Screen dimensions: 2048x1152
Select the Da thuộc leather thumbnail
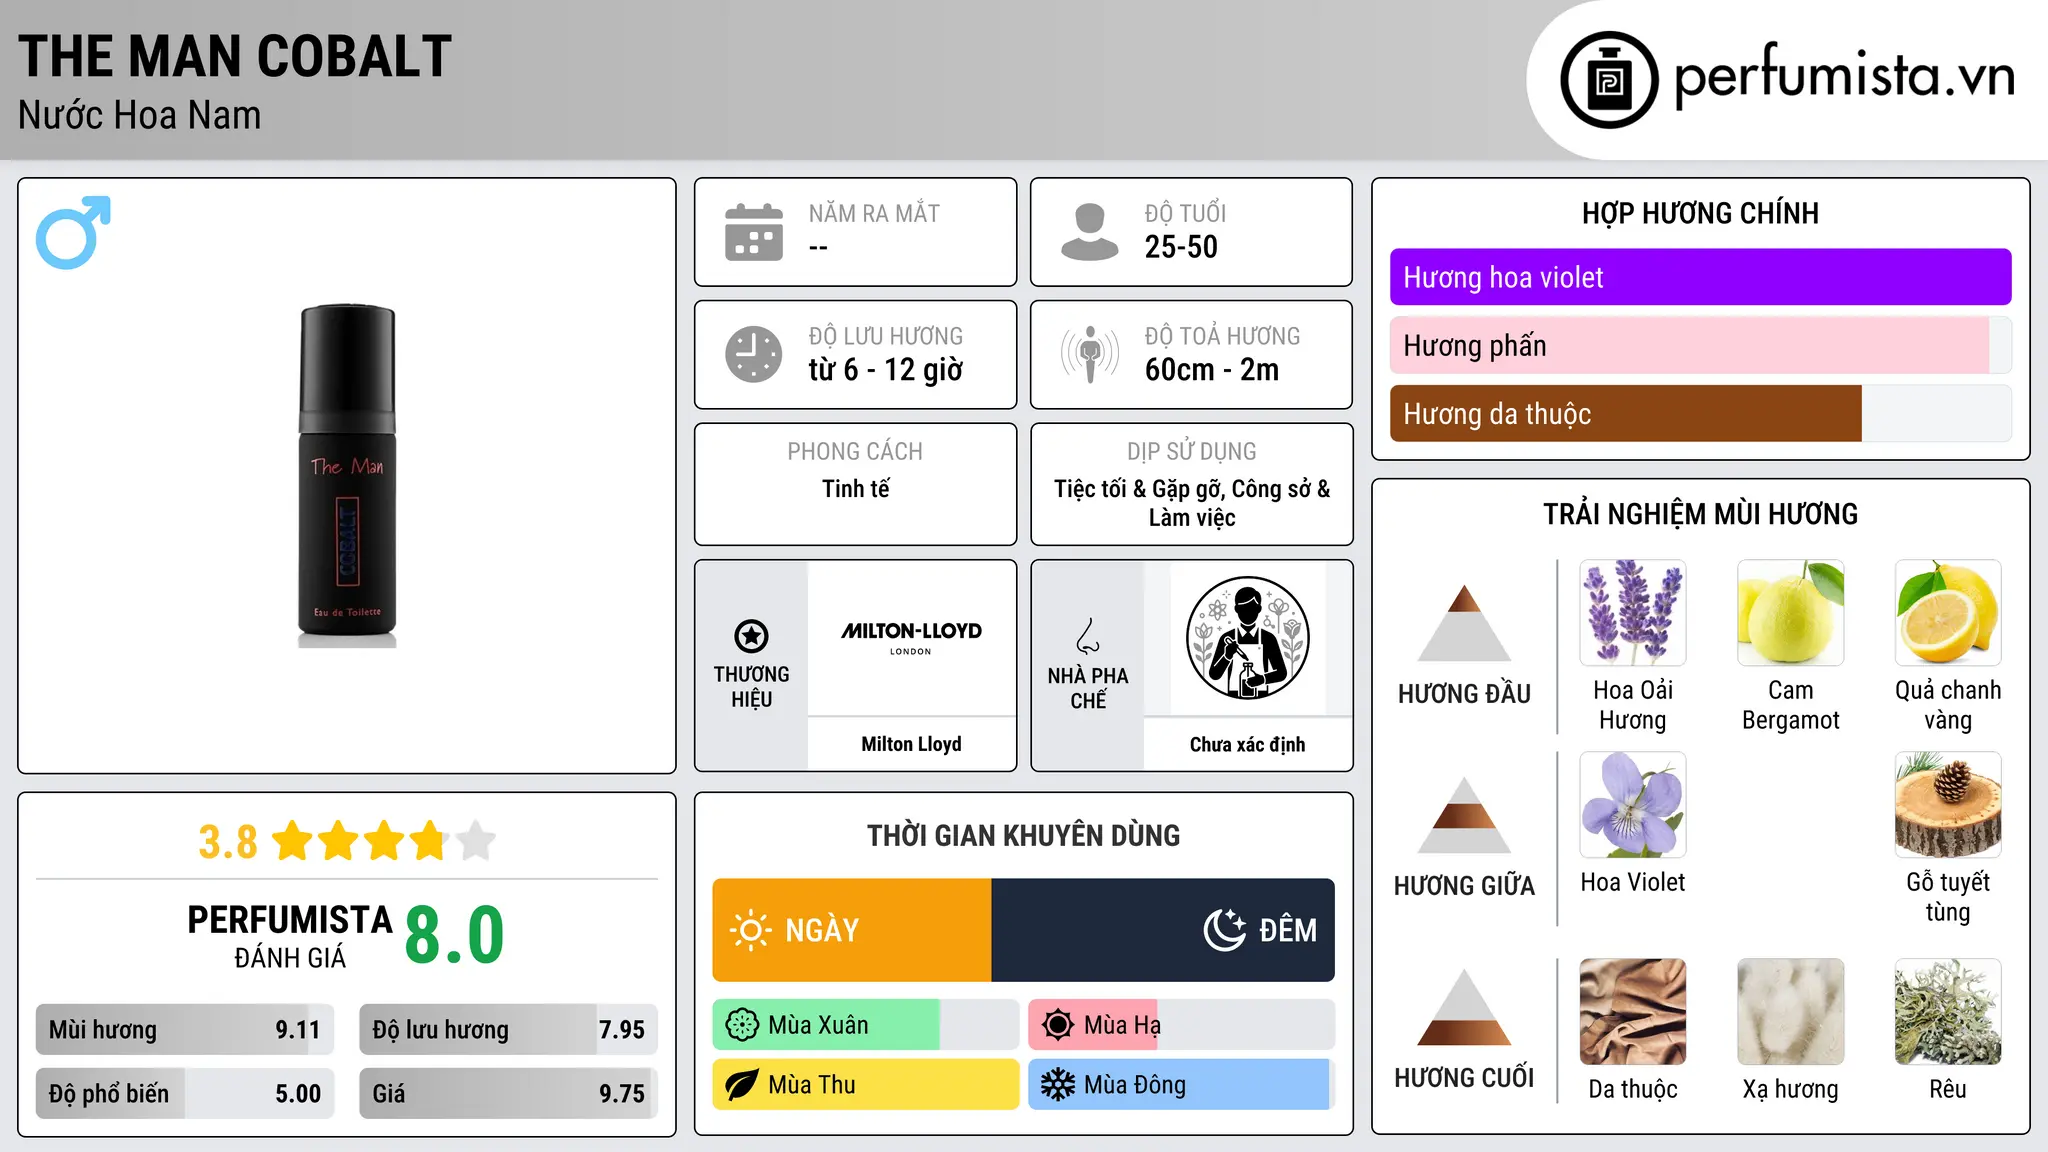point(1633,1012)
